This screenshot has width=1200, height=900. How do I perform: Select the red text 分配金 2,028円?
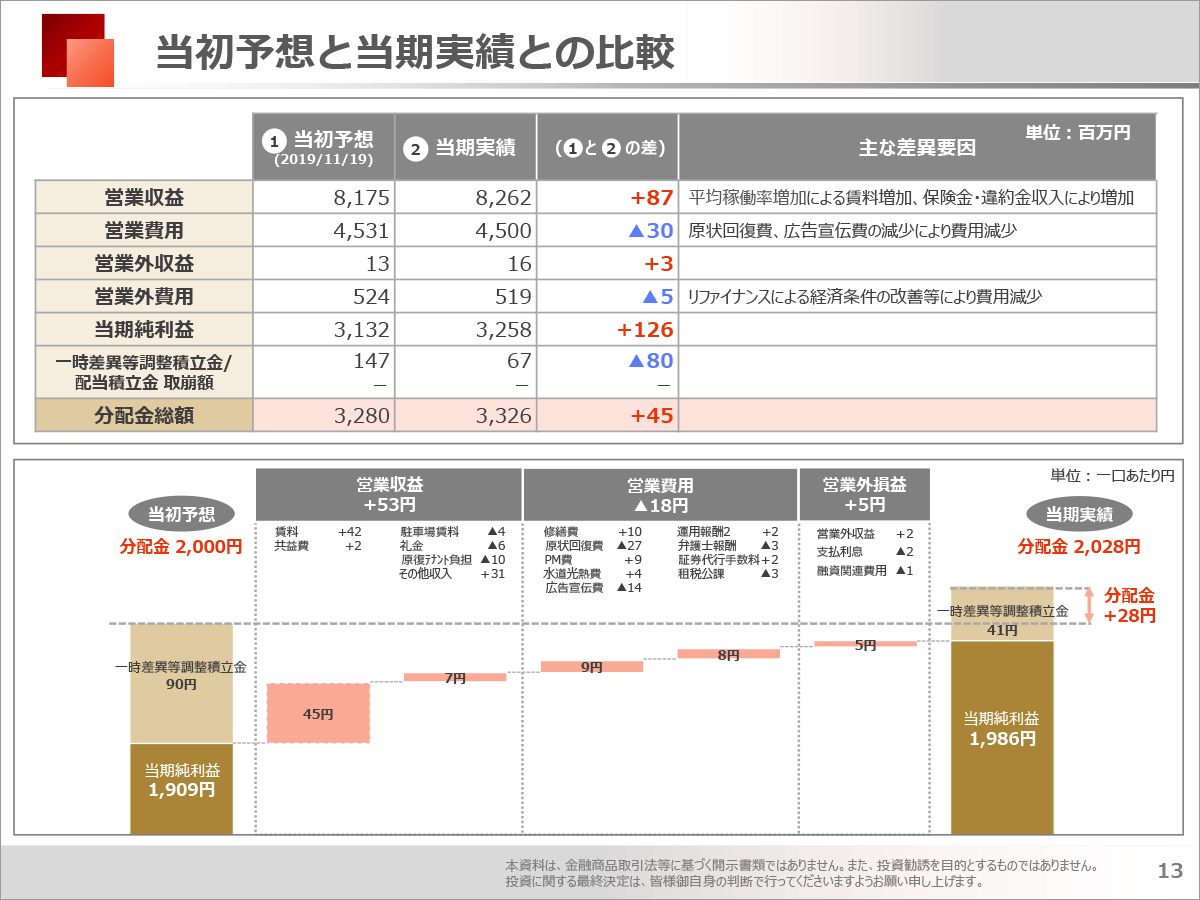1079,547
